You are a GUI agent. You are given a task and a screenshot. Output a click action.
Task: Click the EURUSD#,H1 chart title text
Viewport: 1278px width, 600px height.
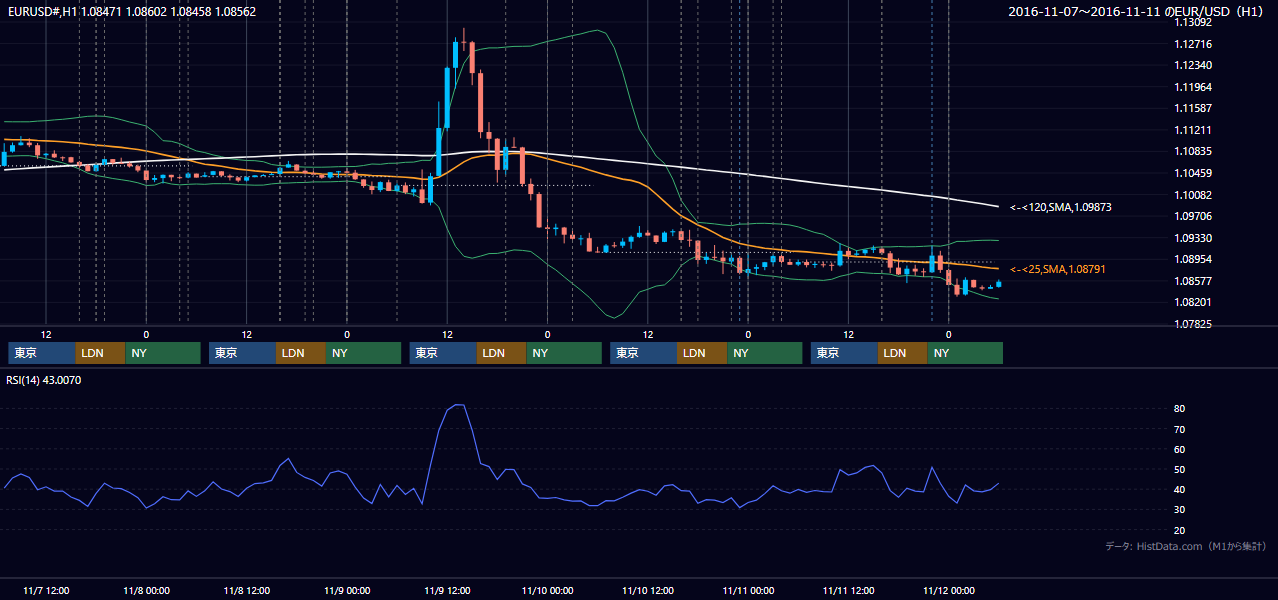tap(132, 12)
